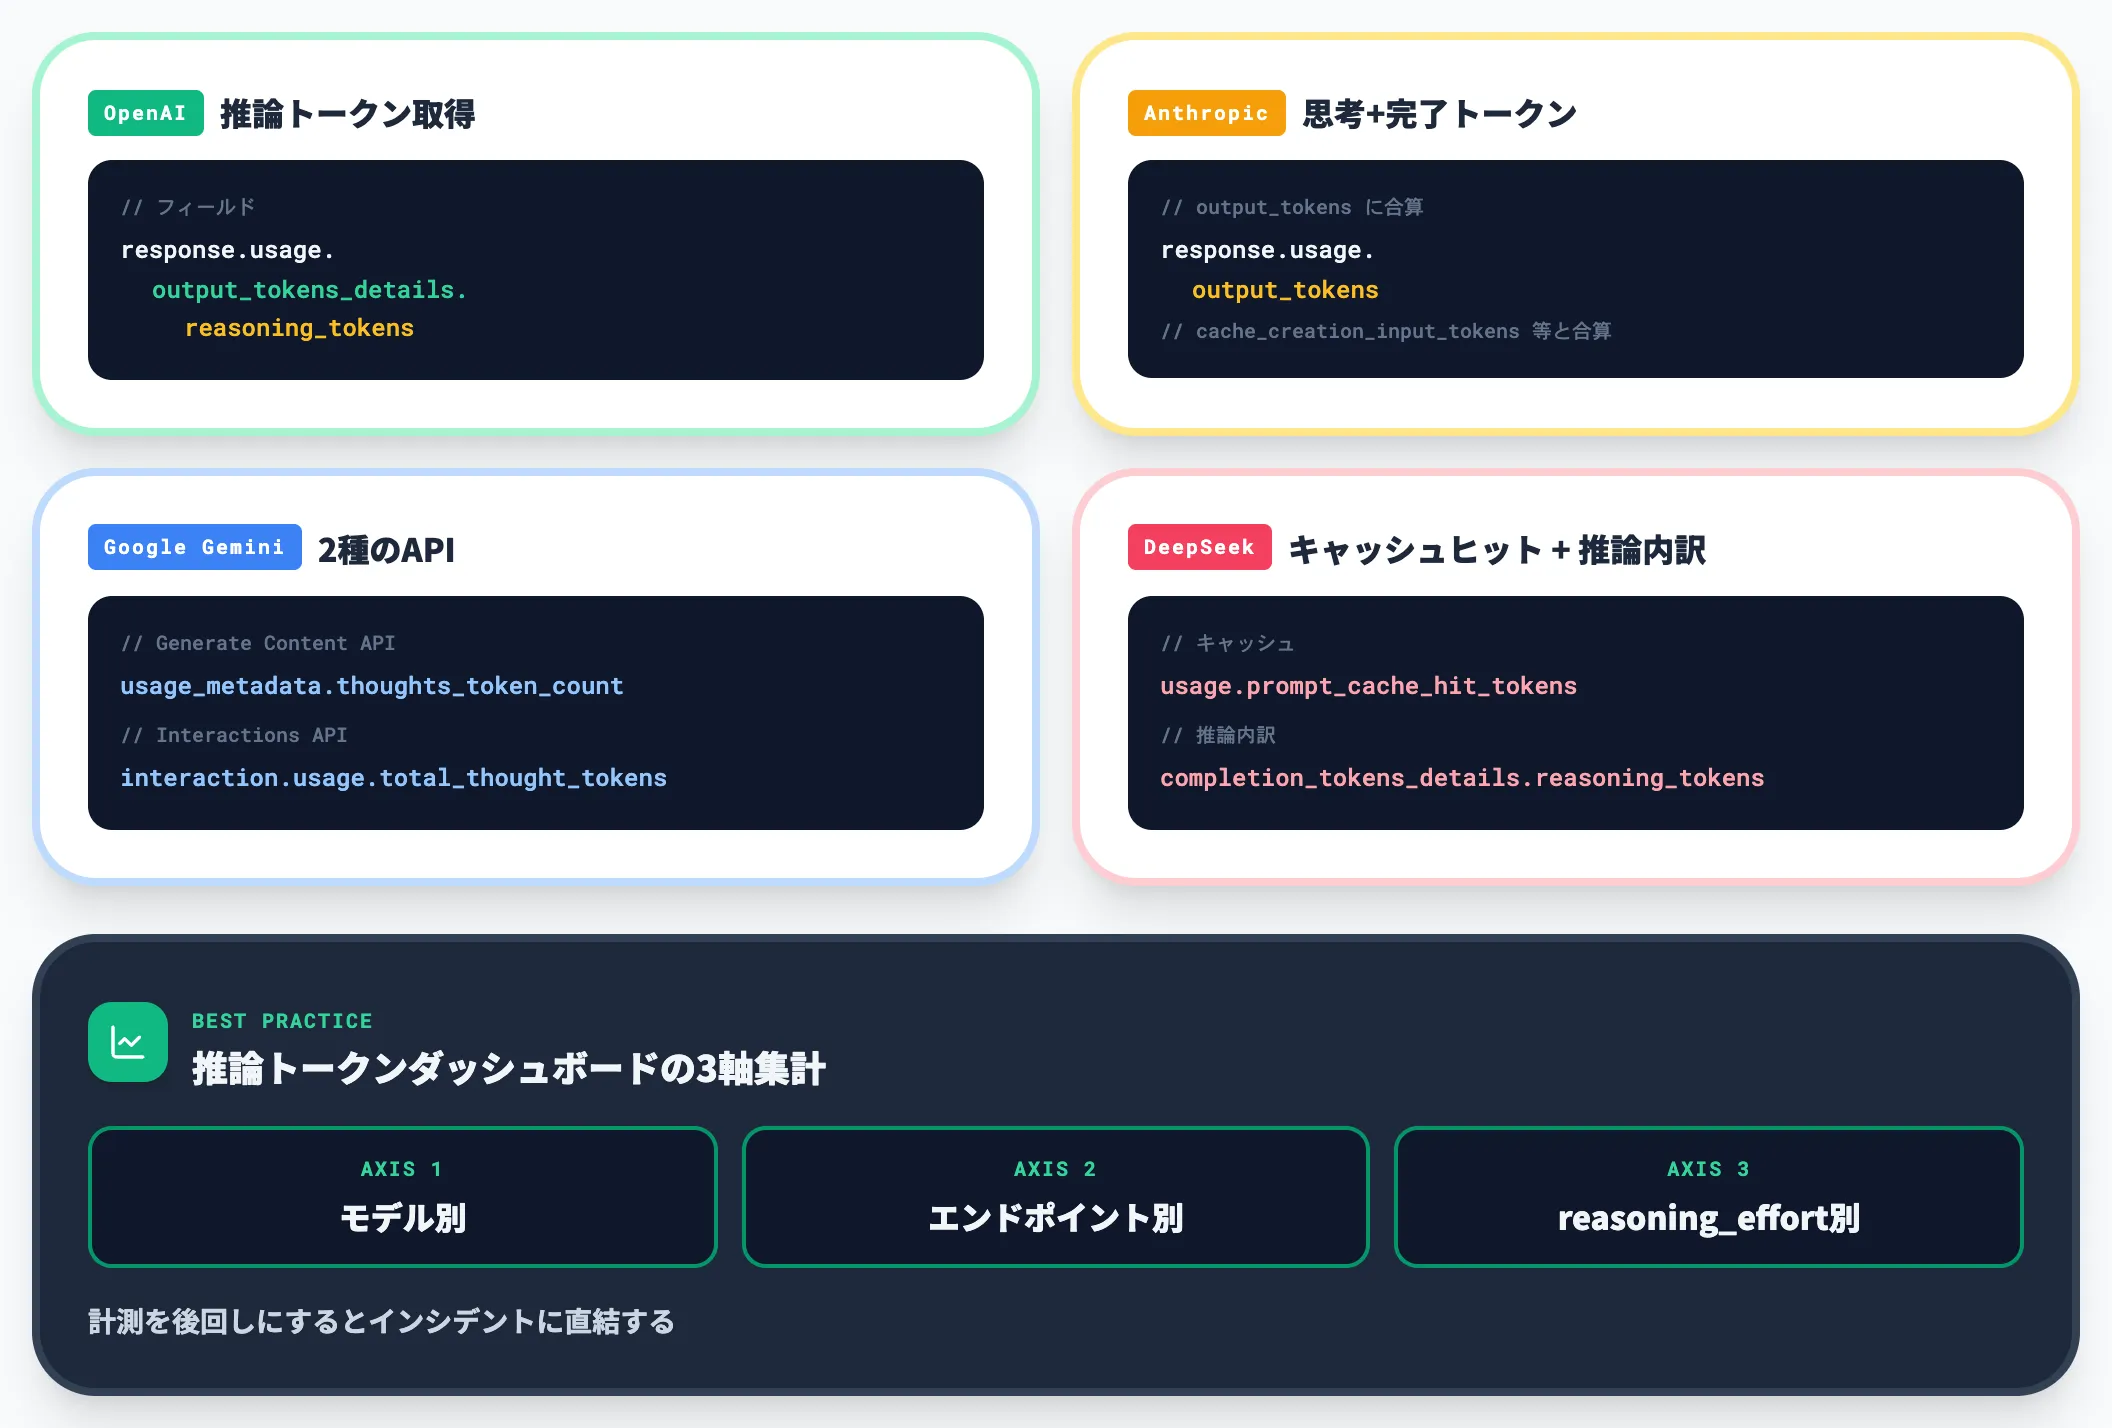This screenshot has width=2112, height=1428.
Task: Click usage.prompt_cache_hit_tokens
Action: 1368,686
